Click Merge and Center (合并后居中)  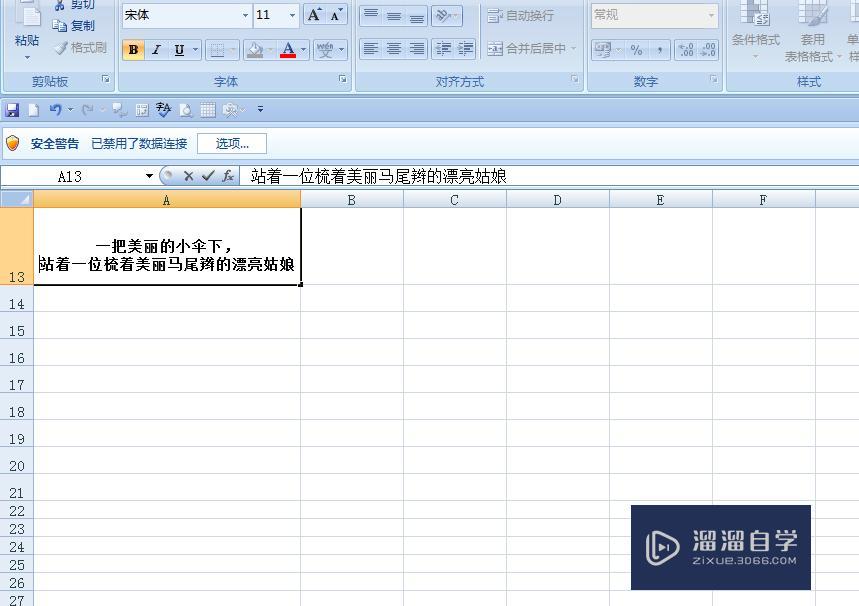(x=526, y=49)
